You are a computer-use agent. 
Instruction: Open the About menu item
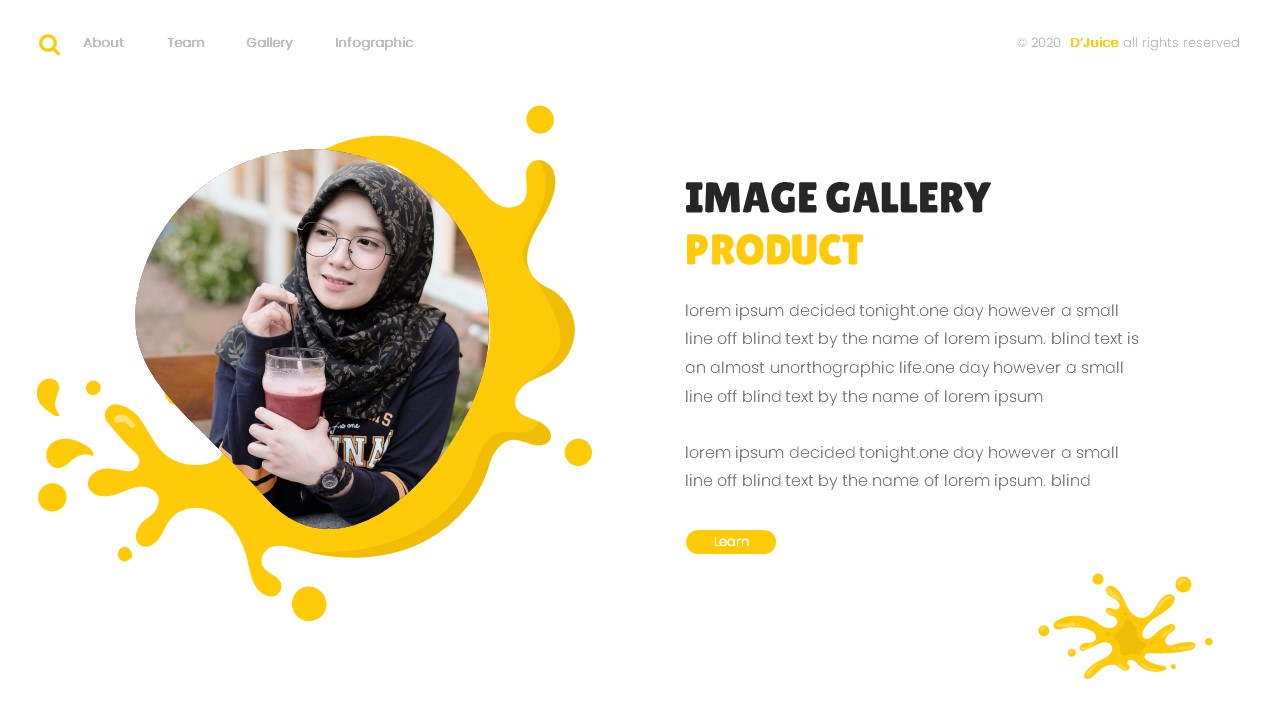click(103, 43)
